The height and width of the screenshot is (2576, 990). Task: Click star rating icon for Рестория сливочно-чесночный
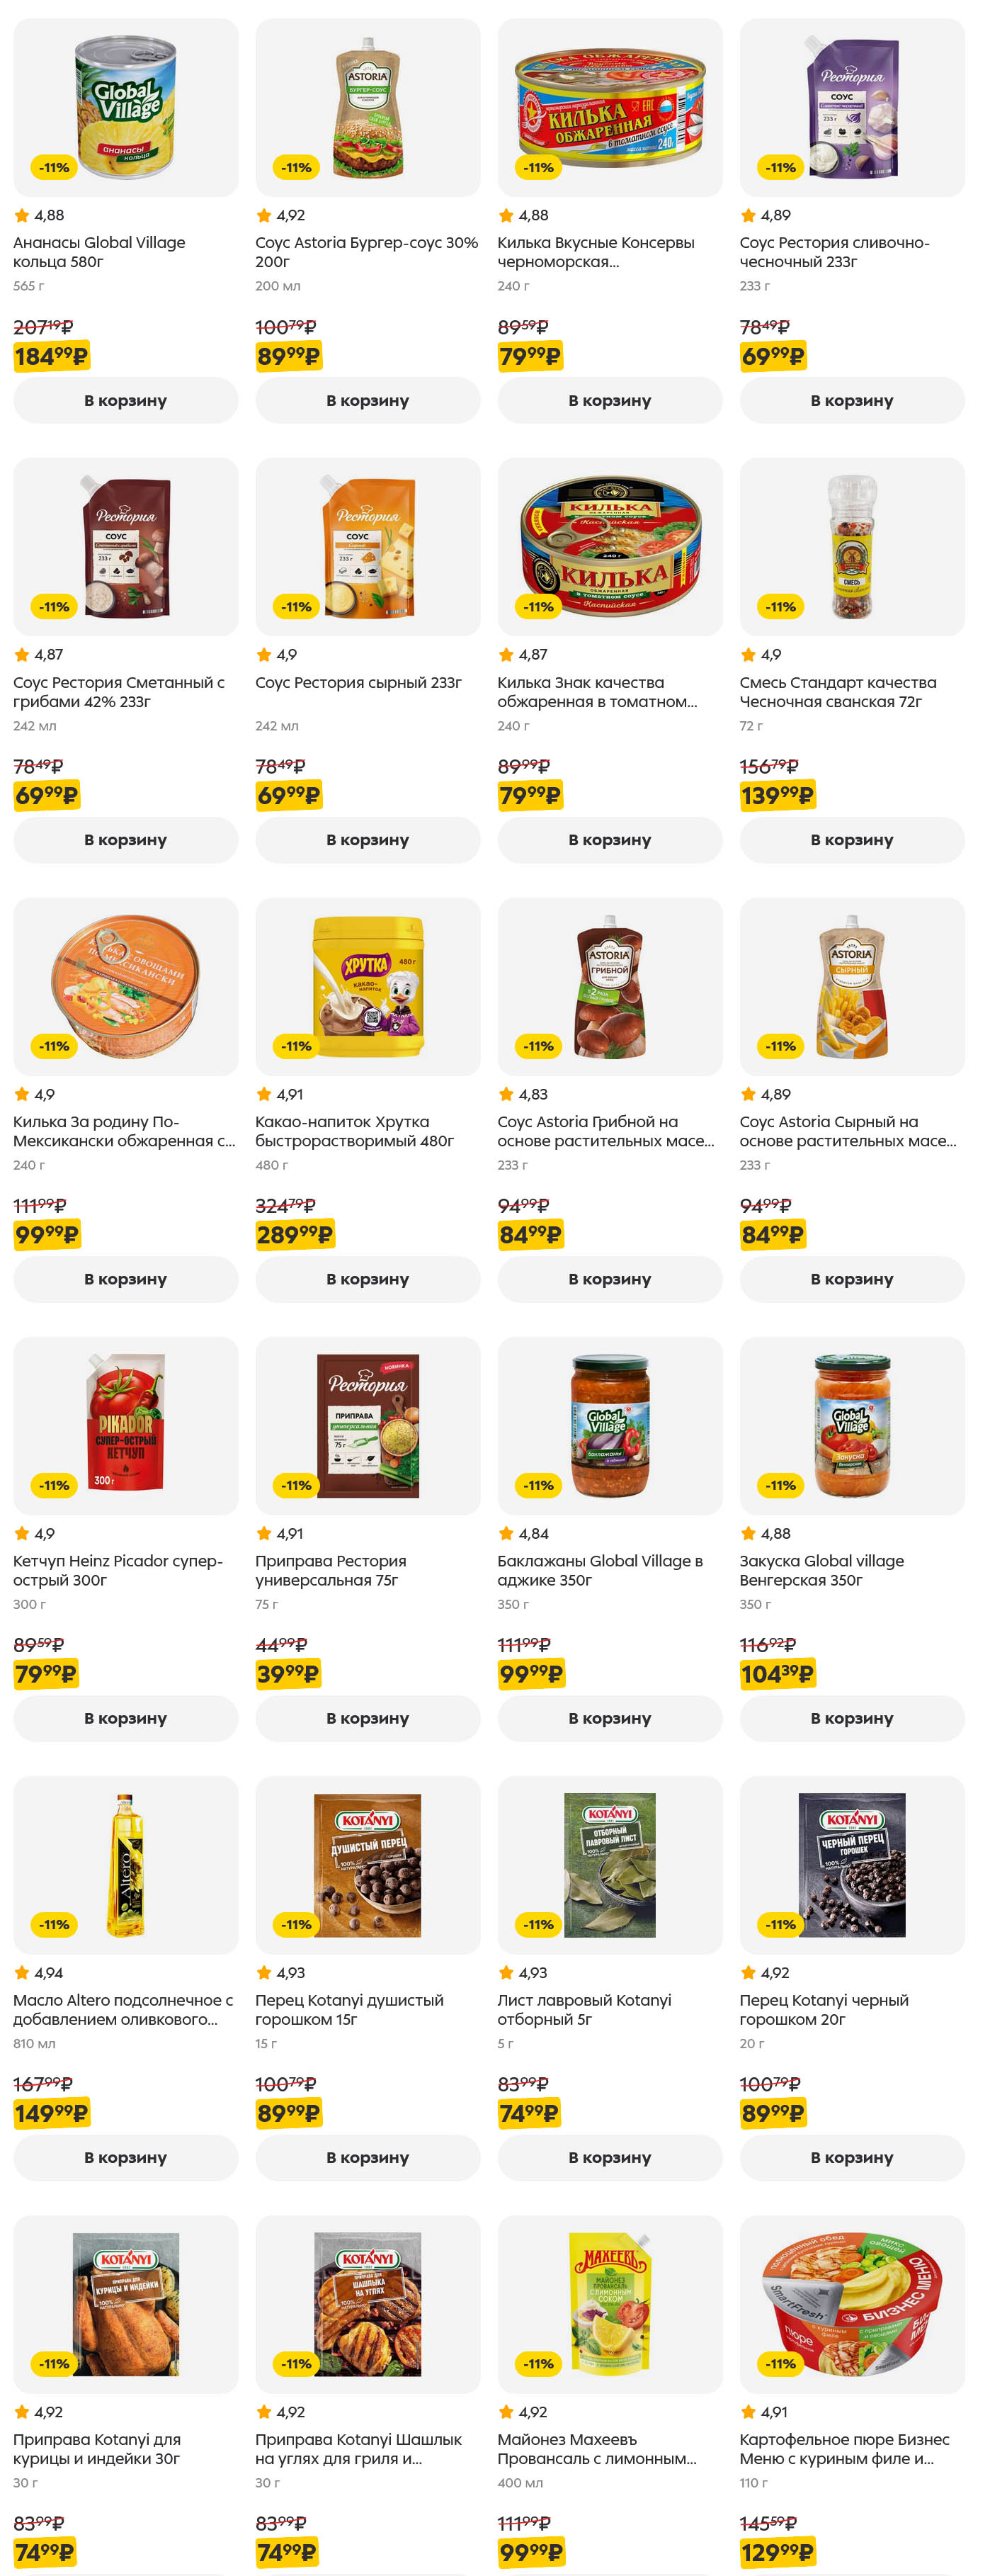tap(748, 215)
